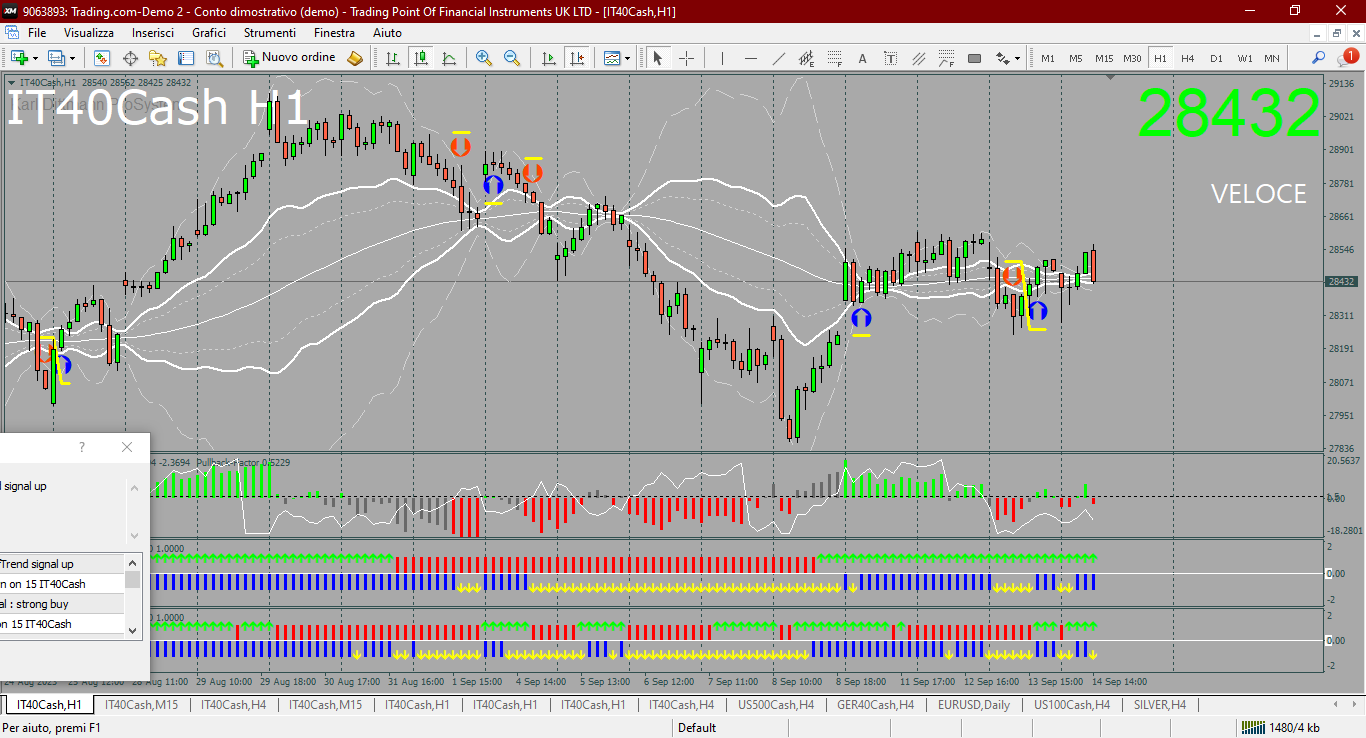This screenshot has height=738, width=1366.
Task: Switch to M5 timeframe
Action: coord(1076,58)
